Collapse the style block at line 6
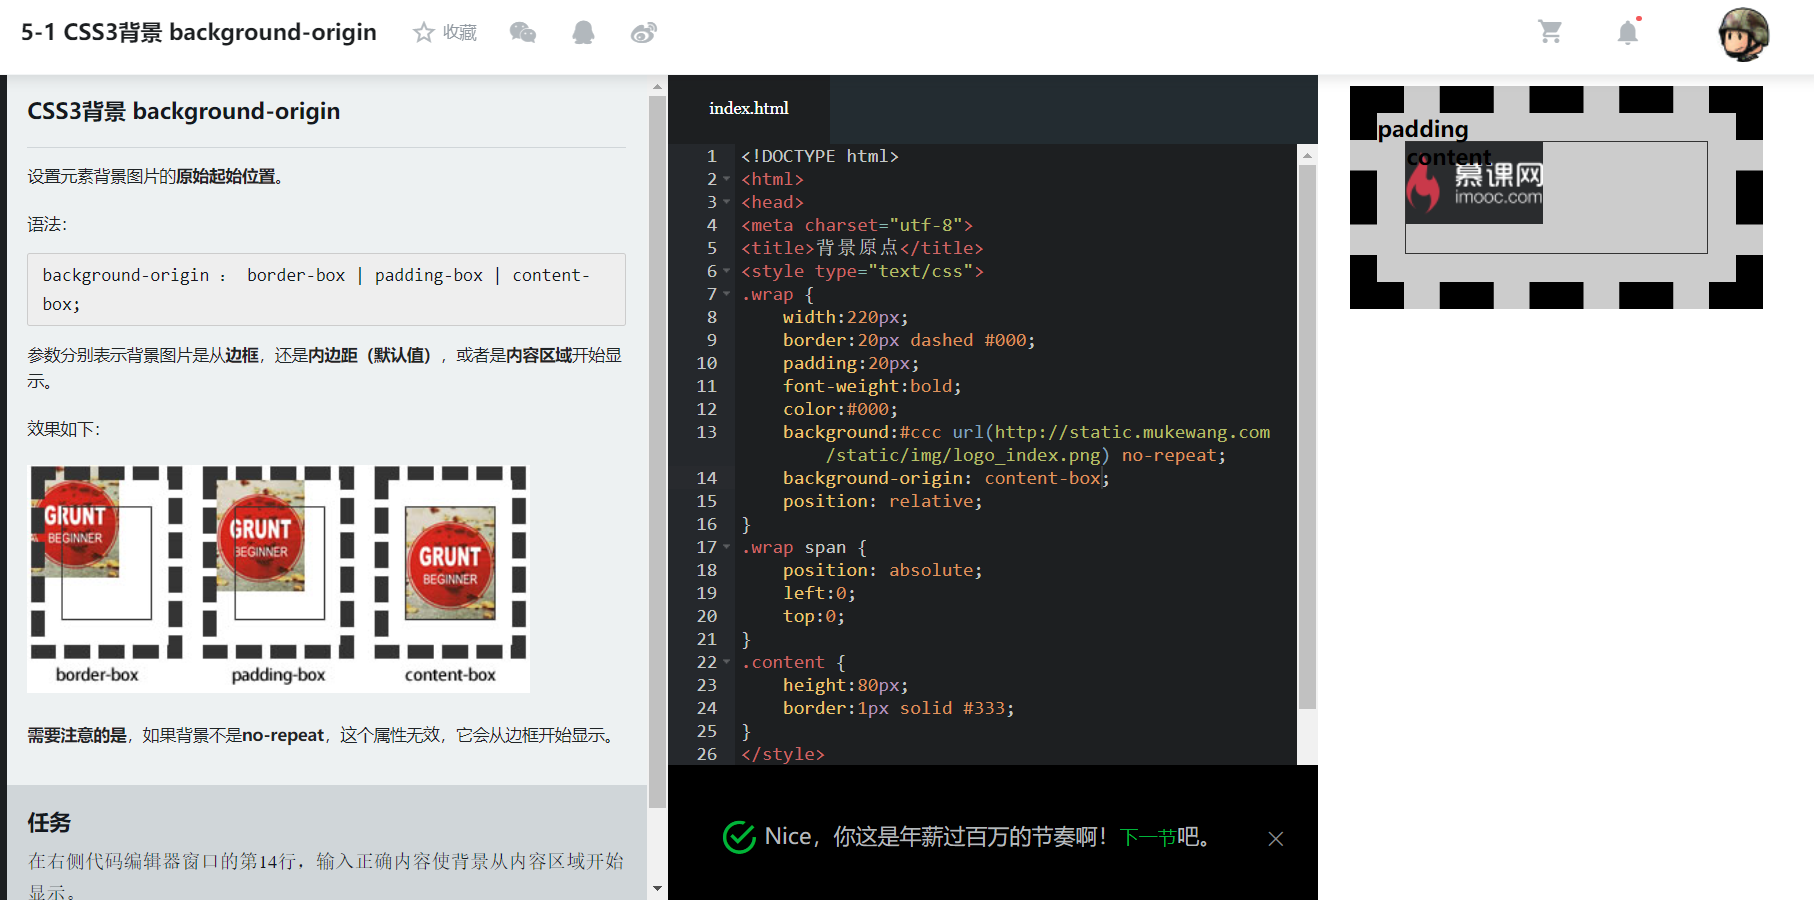This screenshot has width=1814, height=900. pos(724,272)
